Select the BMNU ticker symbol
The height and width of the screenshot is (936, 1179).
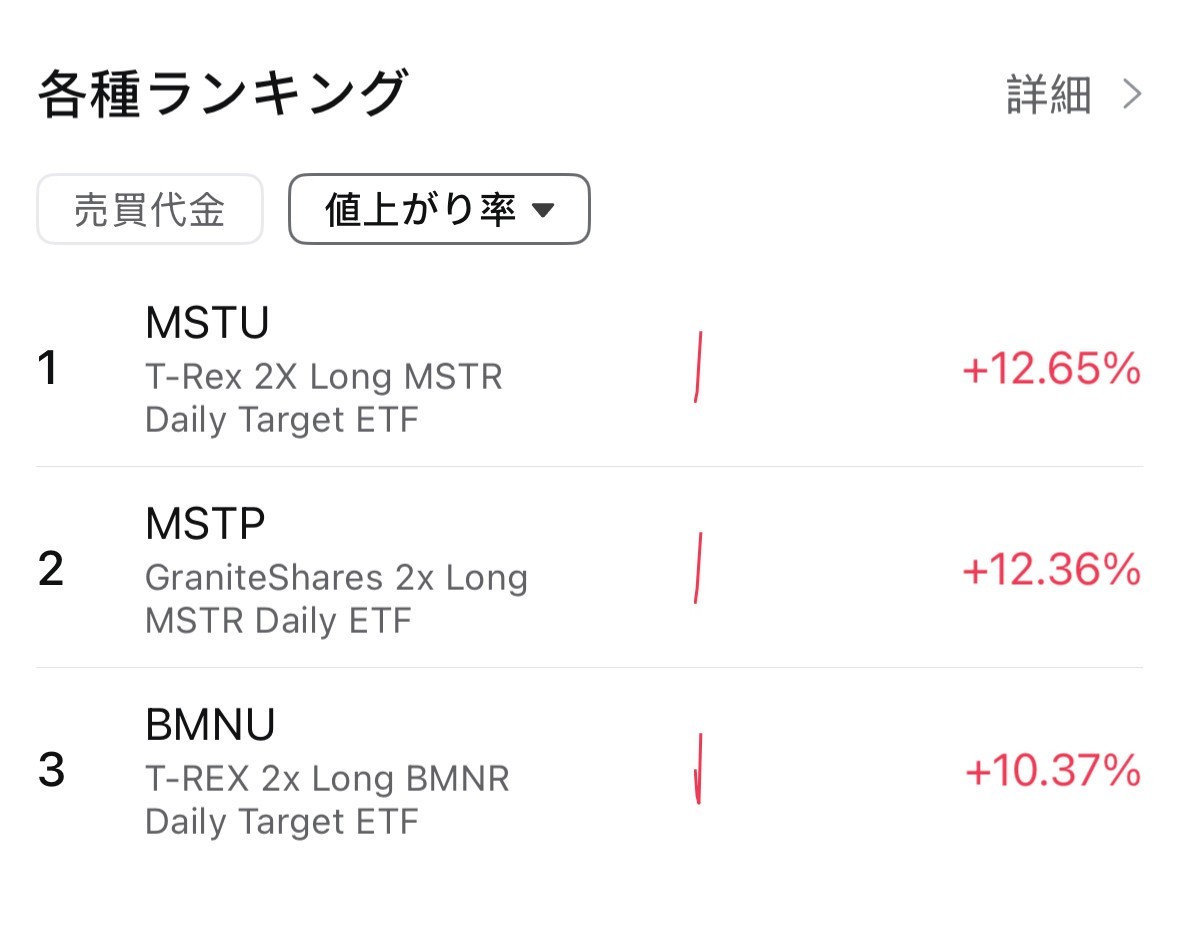click(x=210, y=725)
